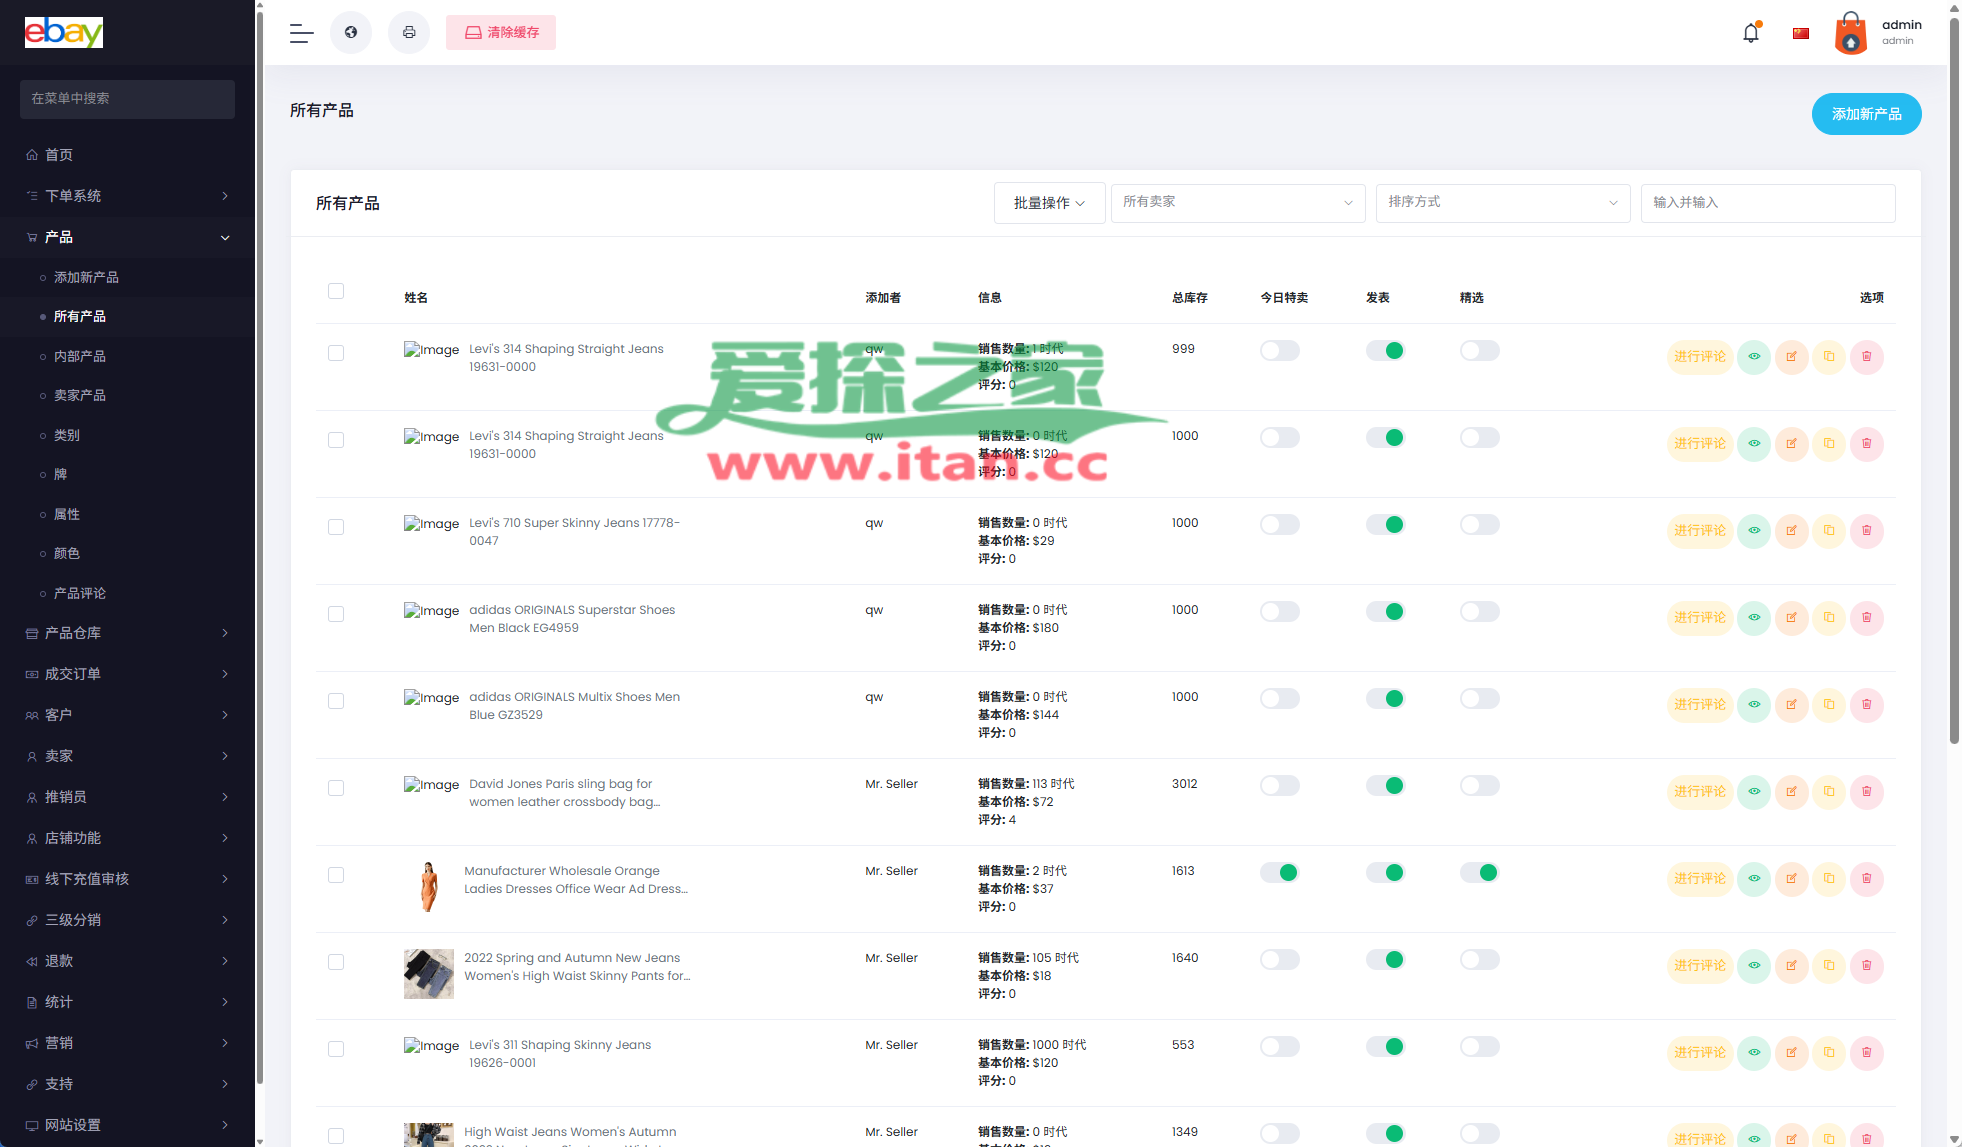This screenshot has width=1962, height=1147.
Task: Expand the 下单系统 sidebar menu
Action: pos(127,196)
